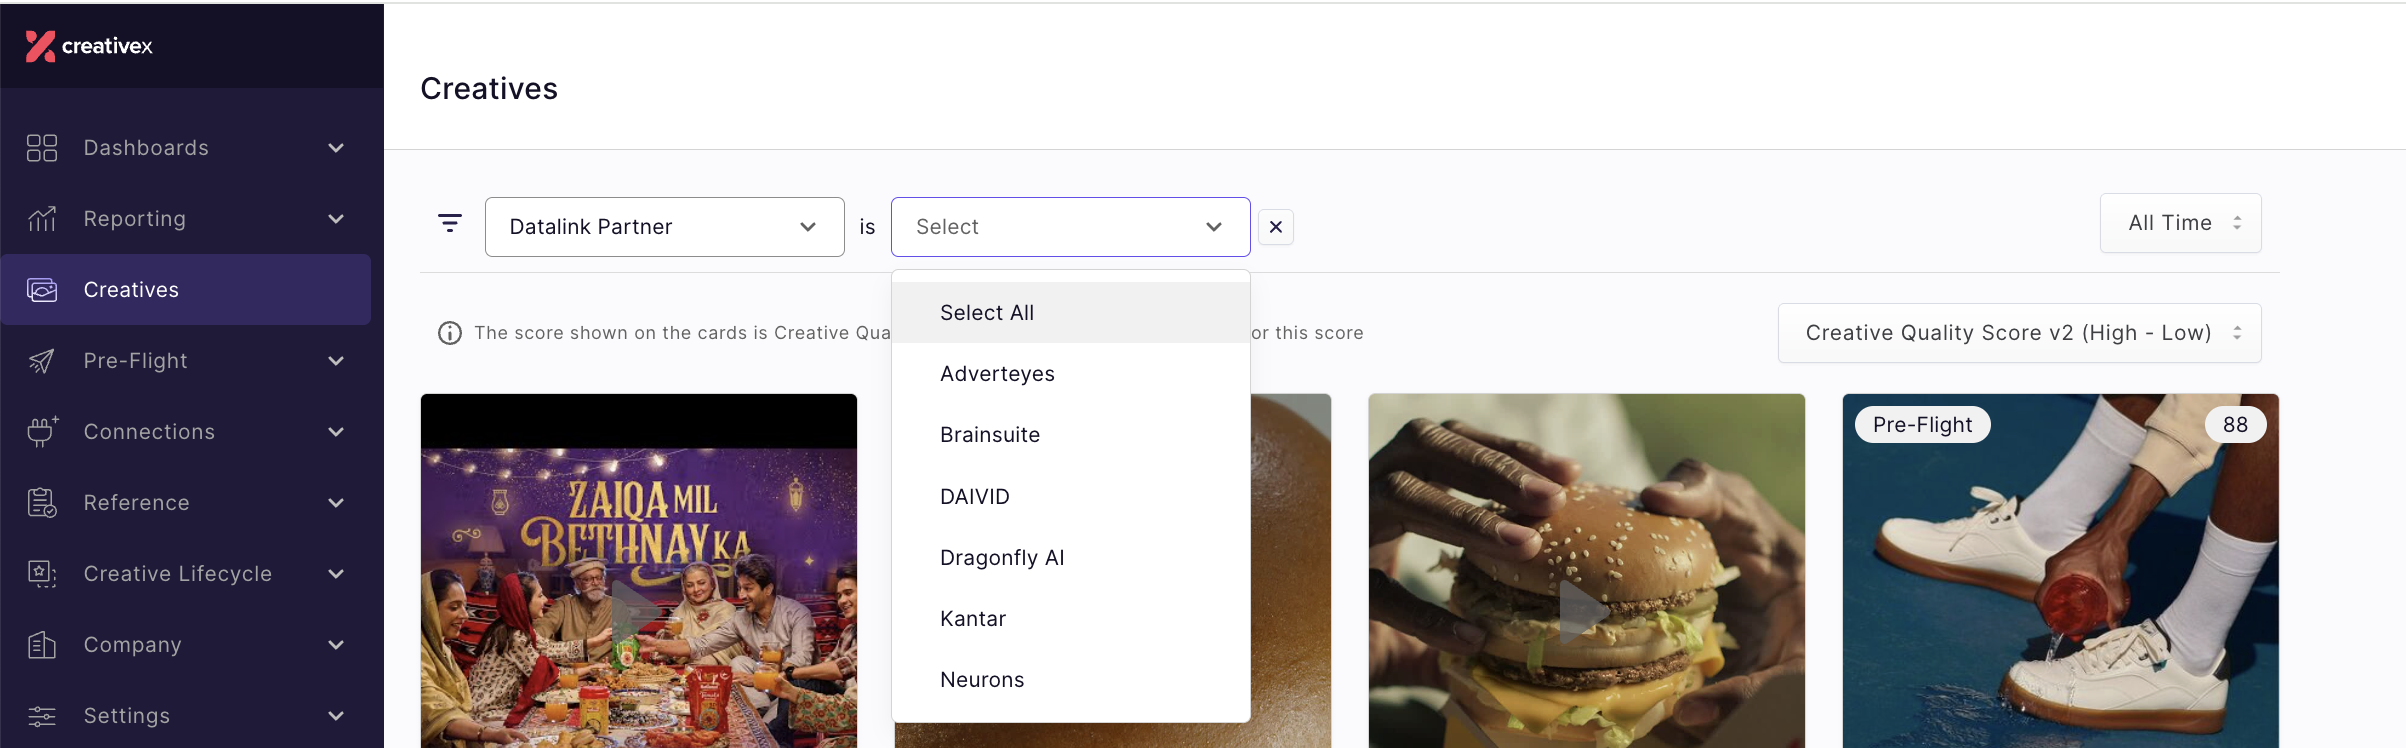The width and height of the screenshot is (2406, 748).
Task: Select Kantar from the partner list
Action: [1071, 619]
